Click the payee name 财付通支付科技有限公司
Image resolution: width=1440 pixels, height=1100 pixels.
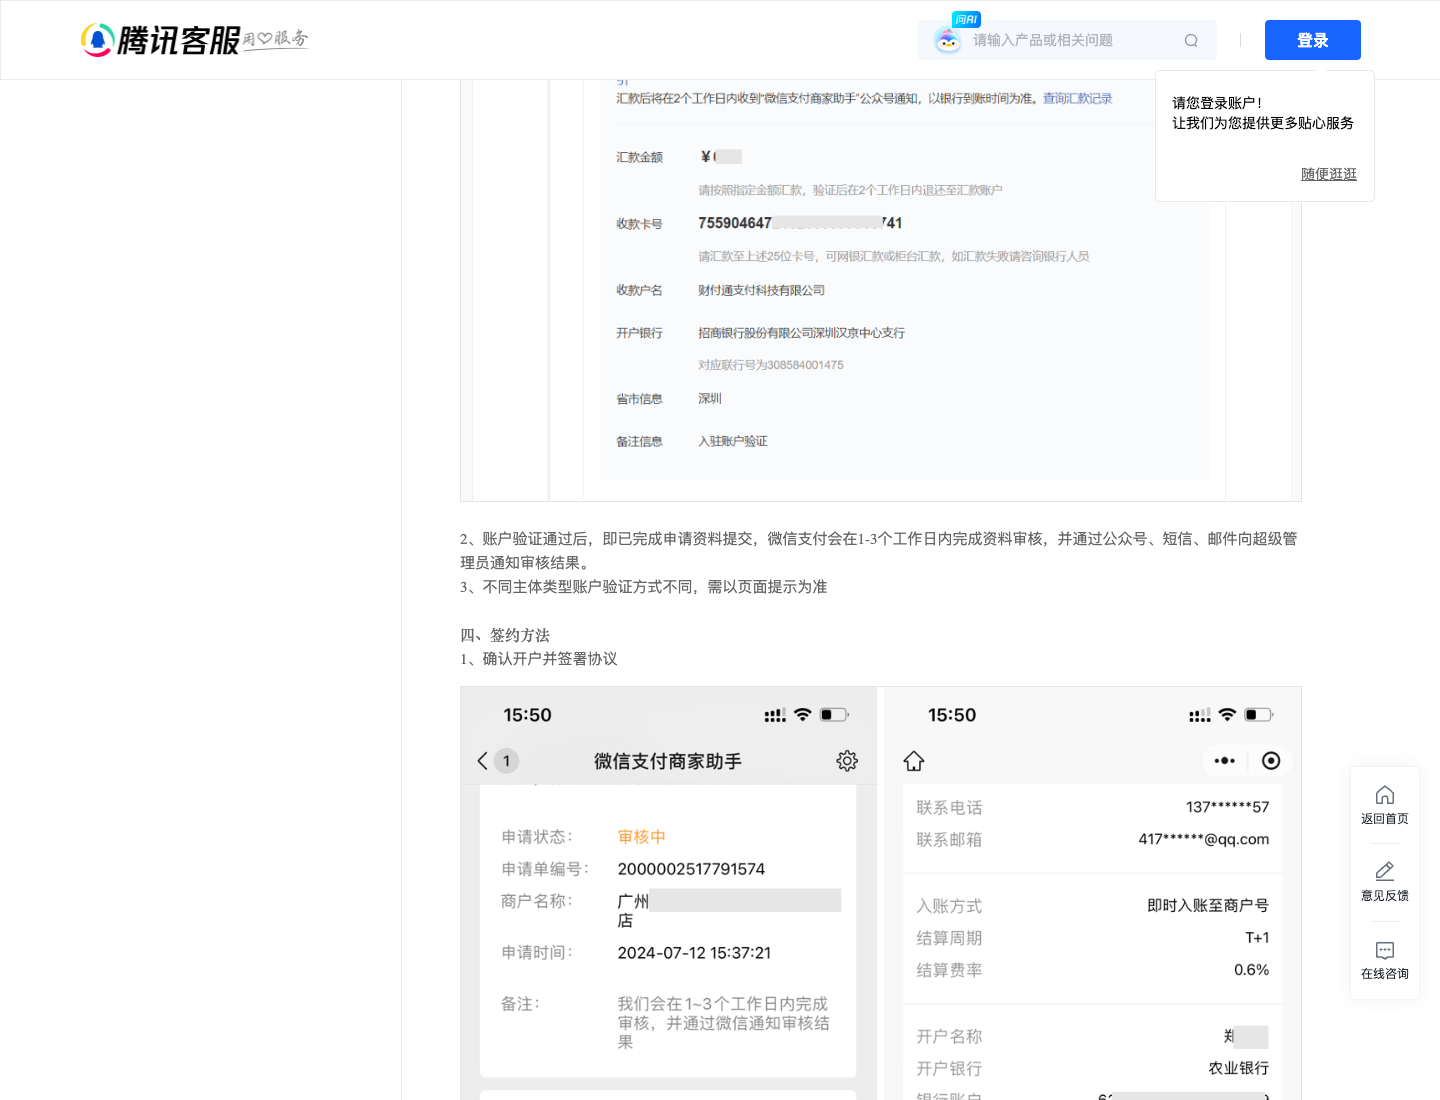point(762,290)
